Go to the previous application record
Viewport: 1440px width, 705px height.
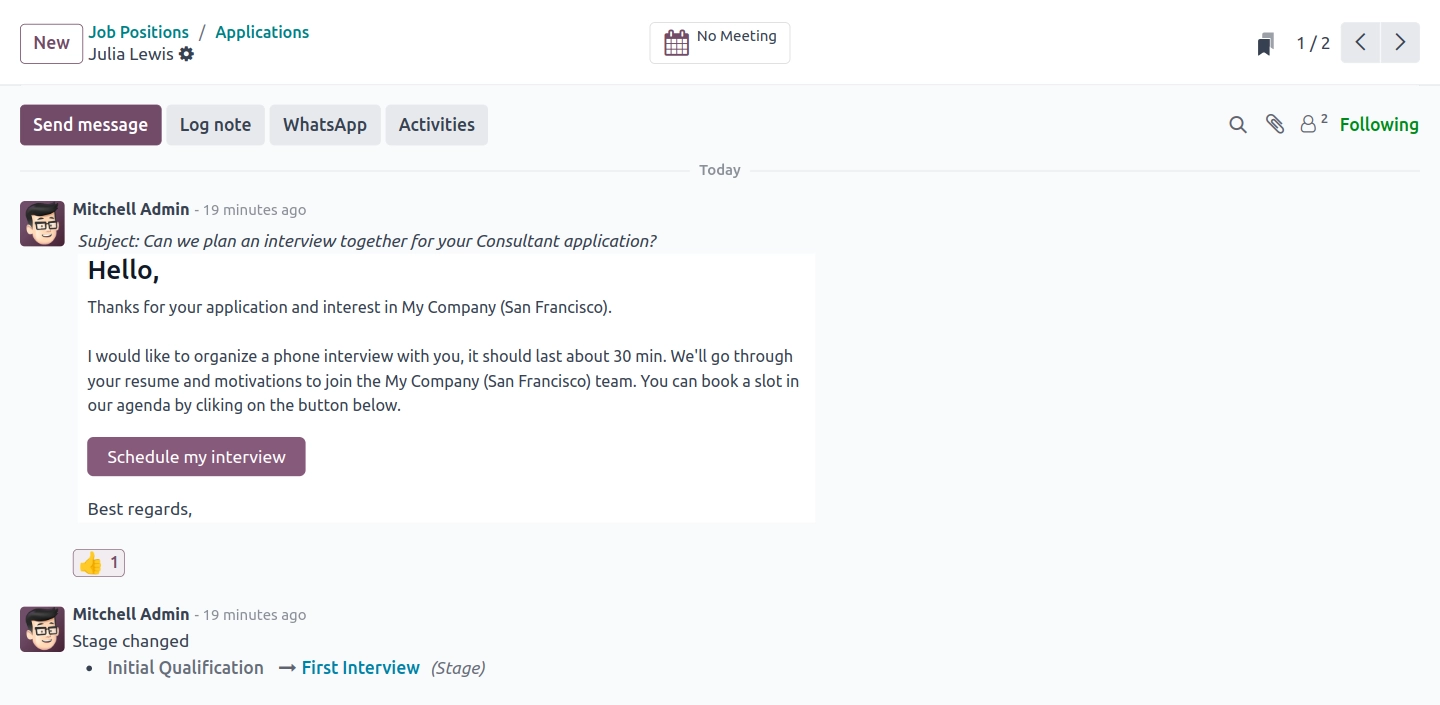coord(1360,43)
